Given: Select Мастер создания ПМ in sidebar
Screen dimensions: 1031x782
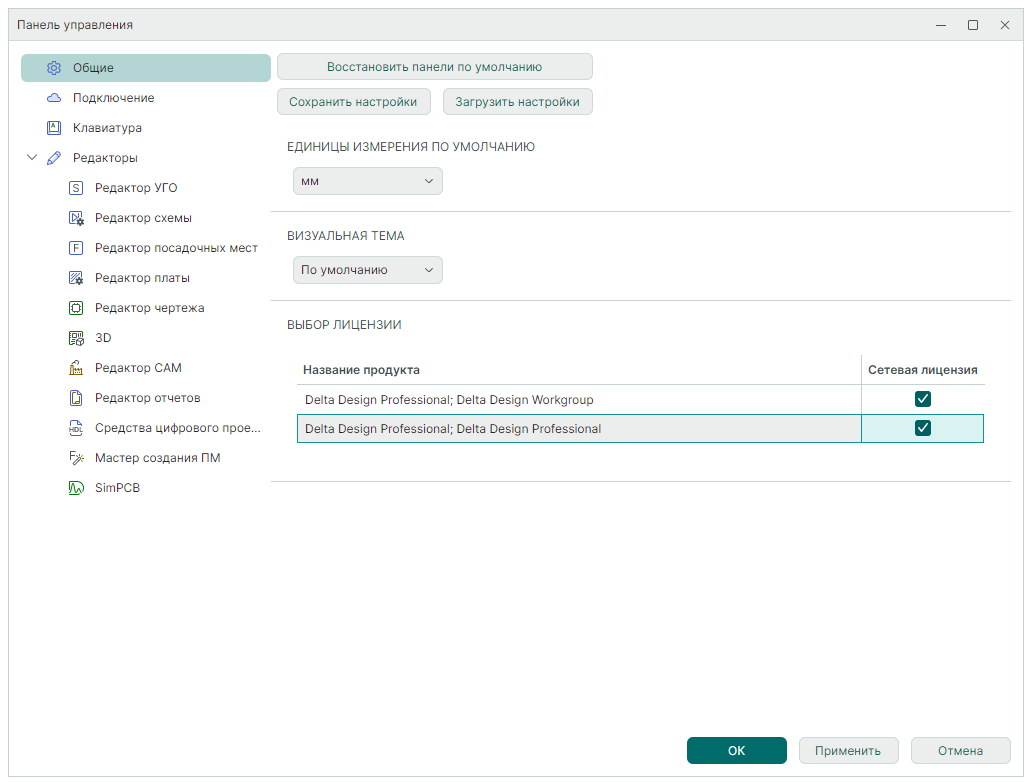Looking at the screenshot, I should coord(157,458).
